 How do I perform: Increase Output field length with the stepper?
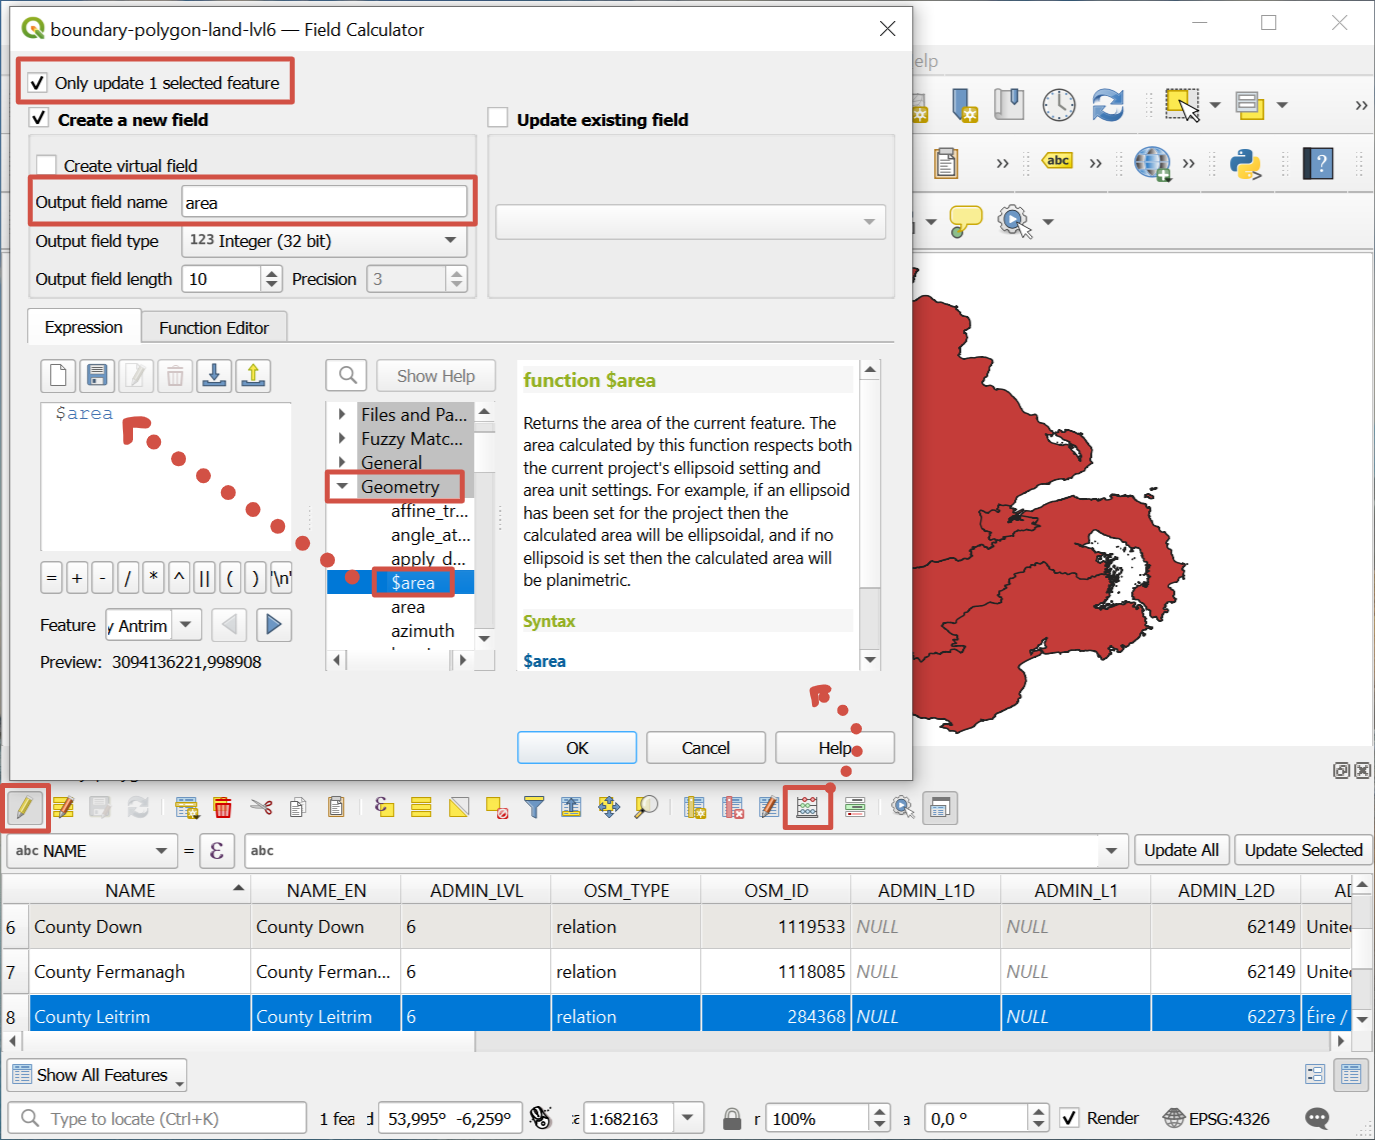pos(270,273)
